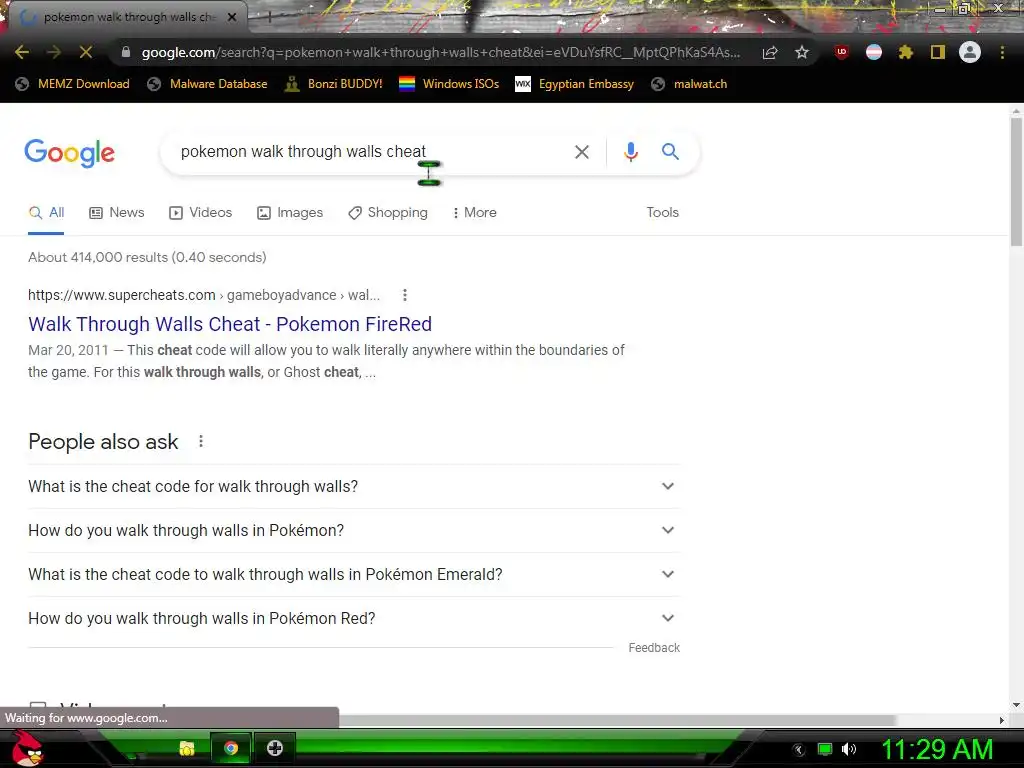The width and height of the screenshot is (1024, 768).
Task: Open the 11:29 AM taskbar clock
Action: (938, 750)
